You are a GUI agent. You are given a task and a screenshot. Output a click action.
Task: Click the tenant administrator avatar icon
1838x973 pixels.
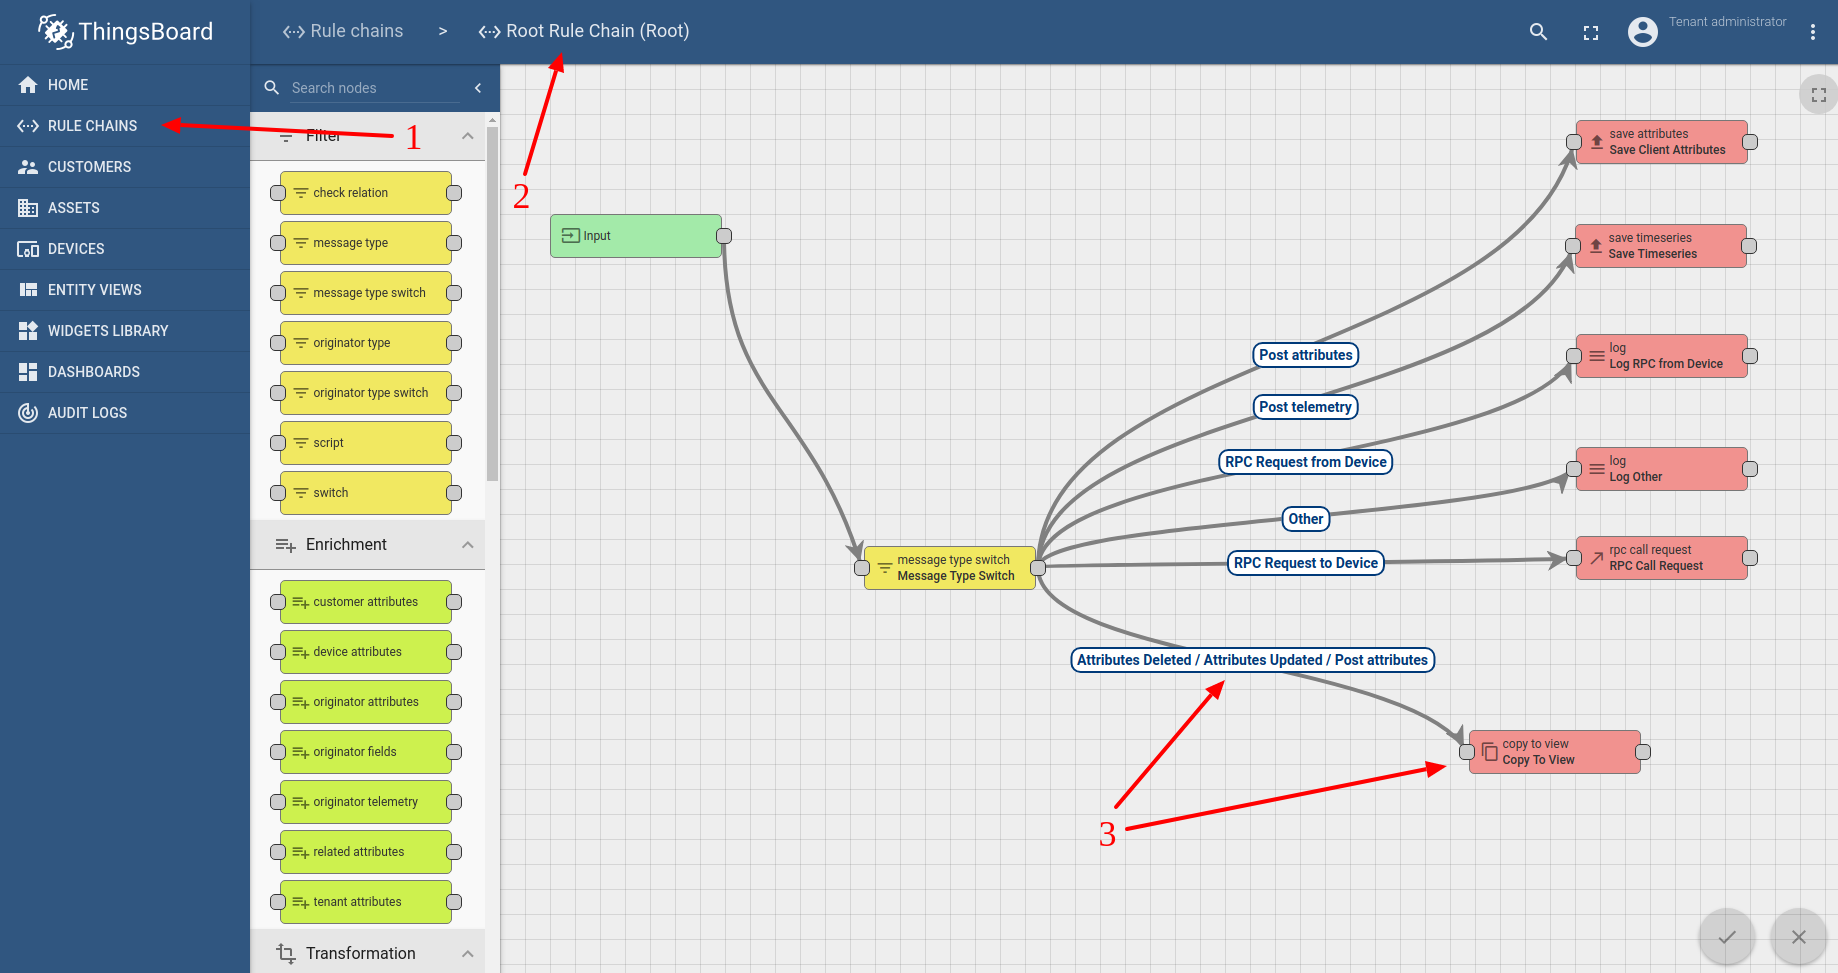coord(1642,32)
